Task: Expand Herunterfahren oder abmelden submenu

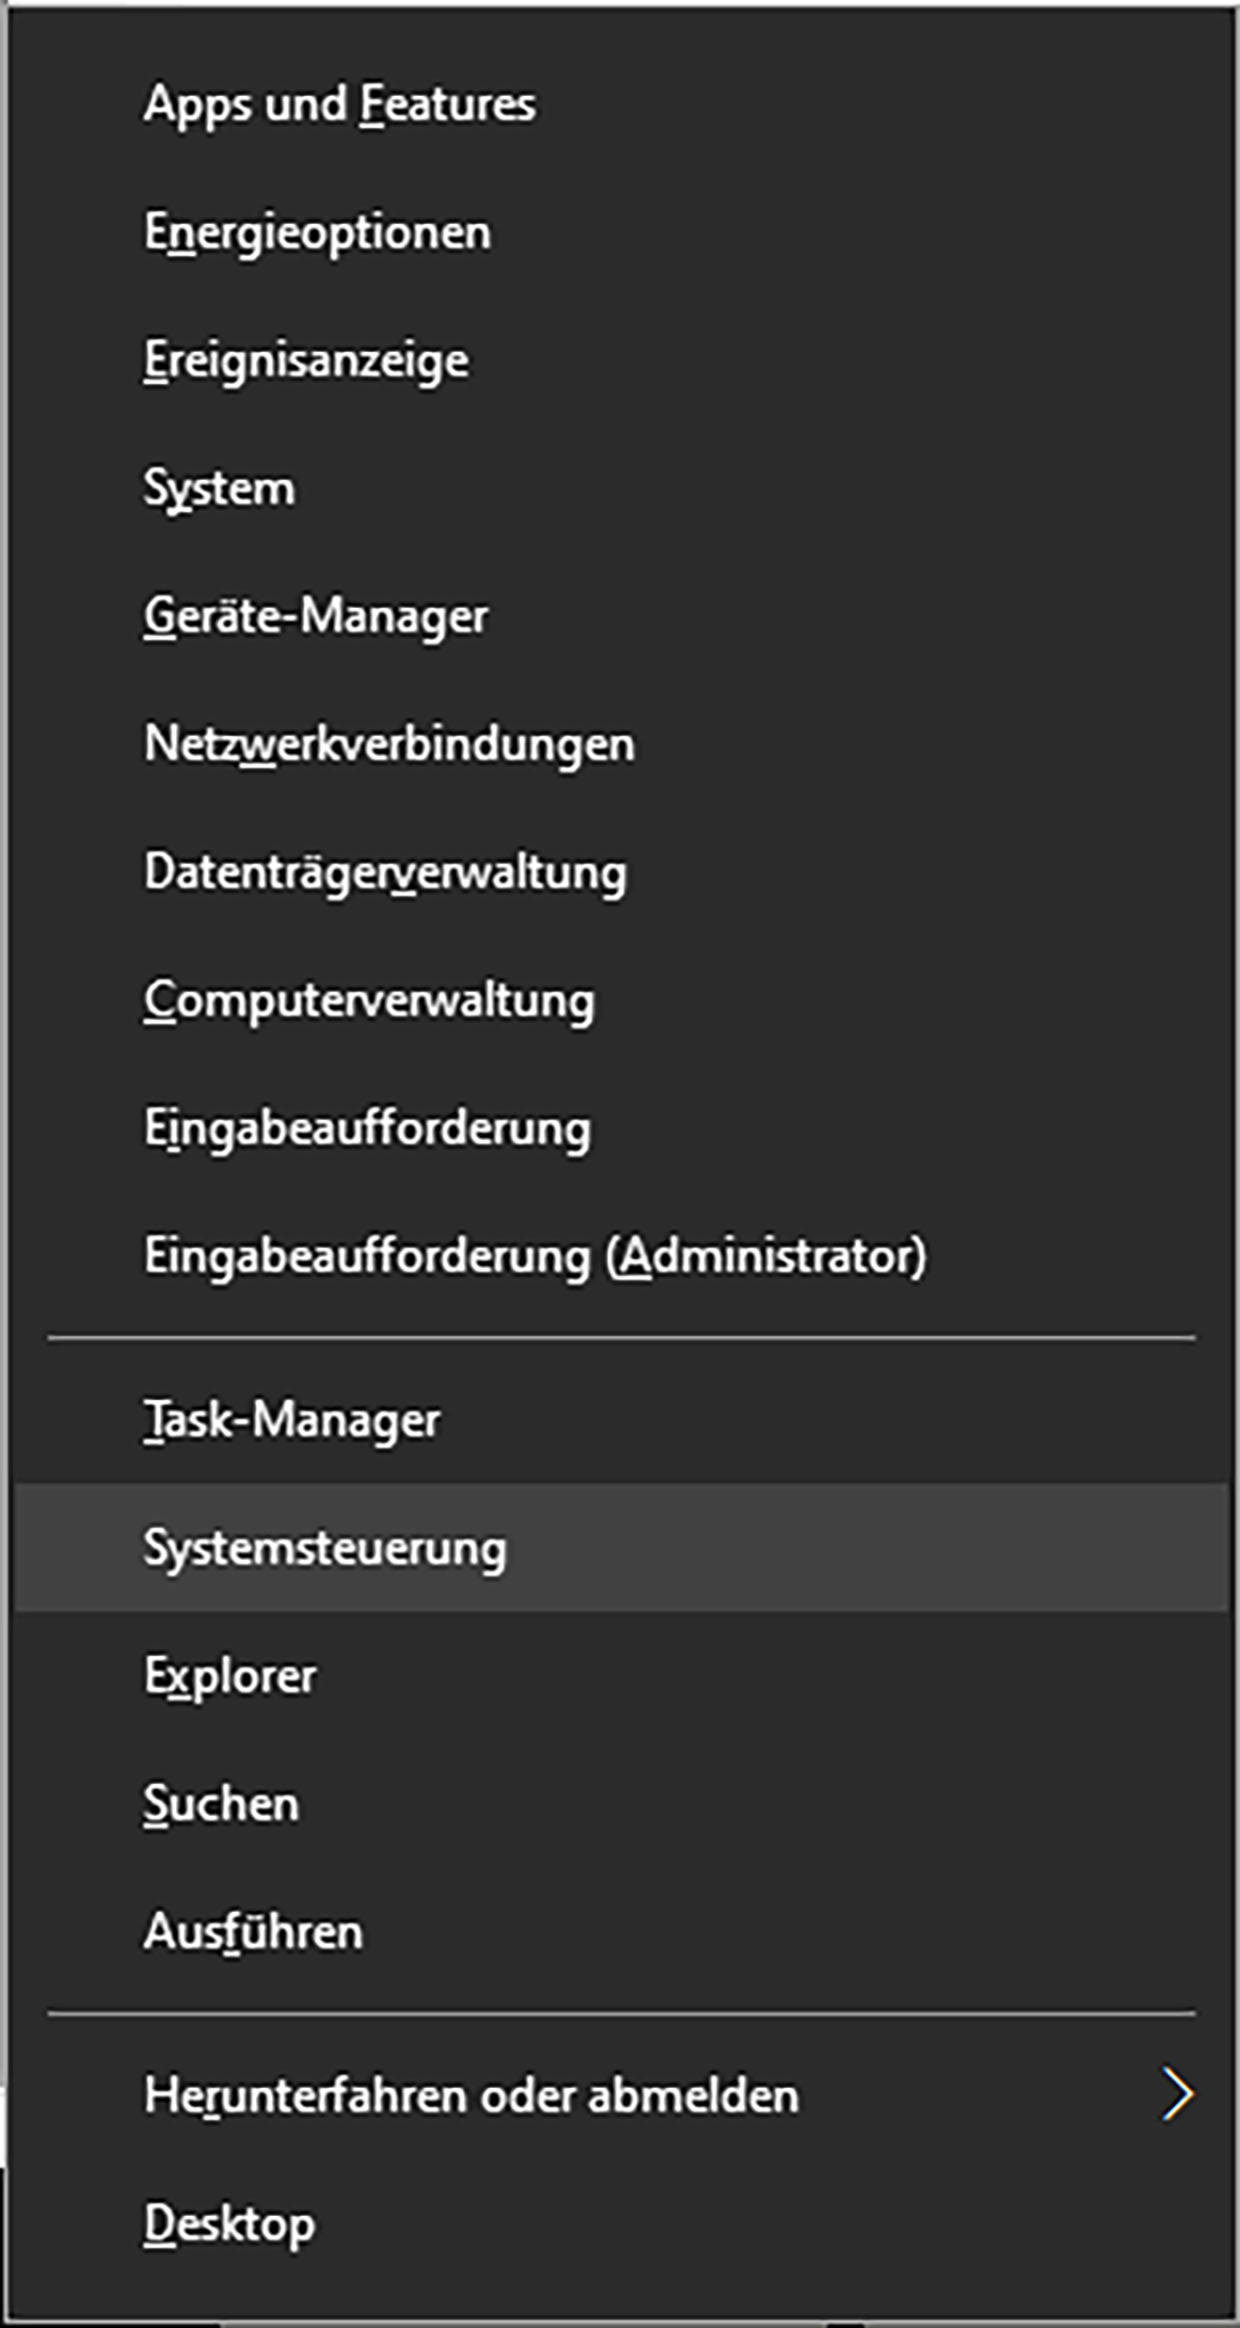Action: [471, 2095]
